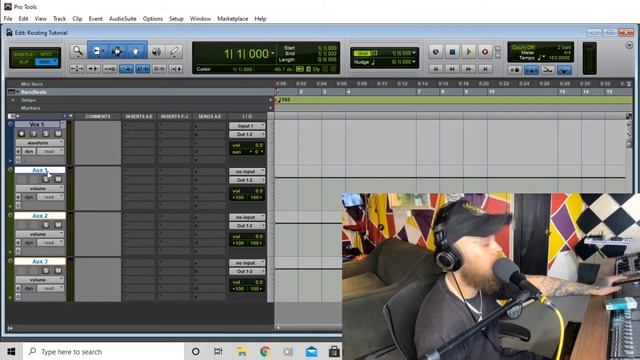Click the Record transport button
Image resolution: width=640 pixels, height=360 pixels.
[x=485, y=52]
